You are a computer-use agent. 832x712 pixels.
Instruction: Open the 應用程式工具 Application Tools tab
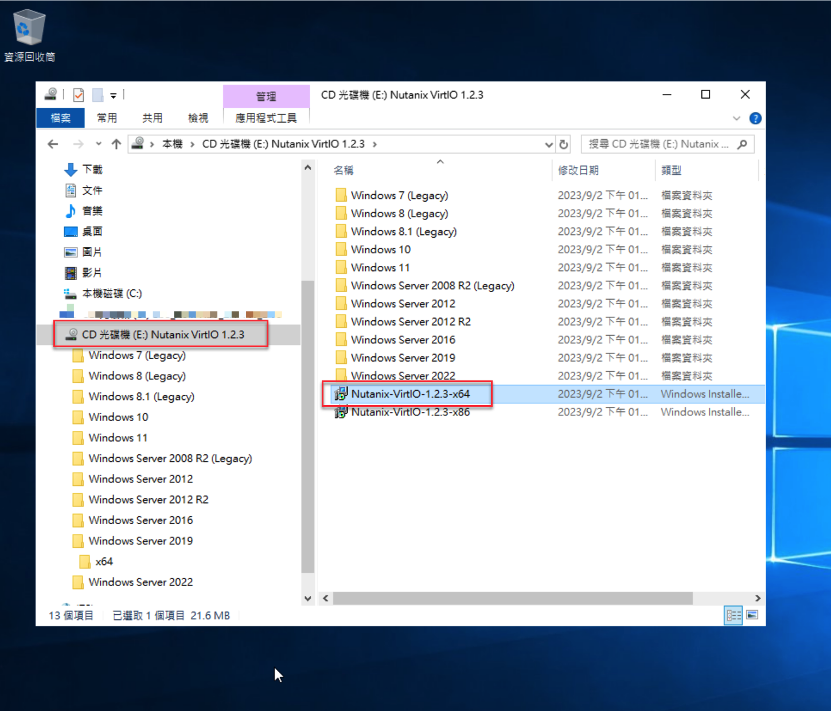tap(266, 118)
